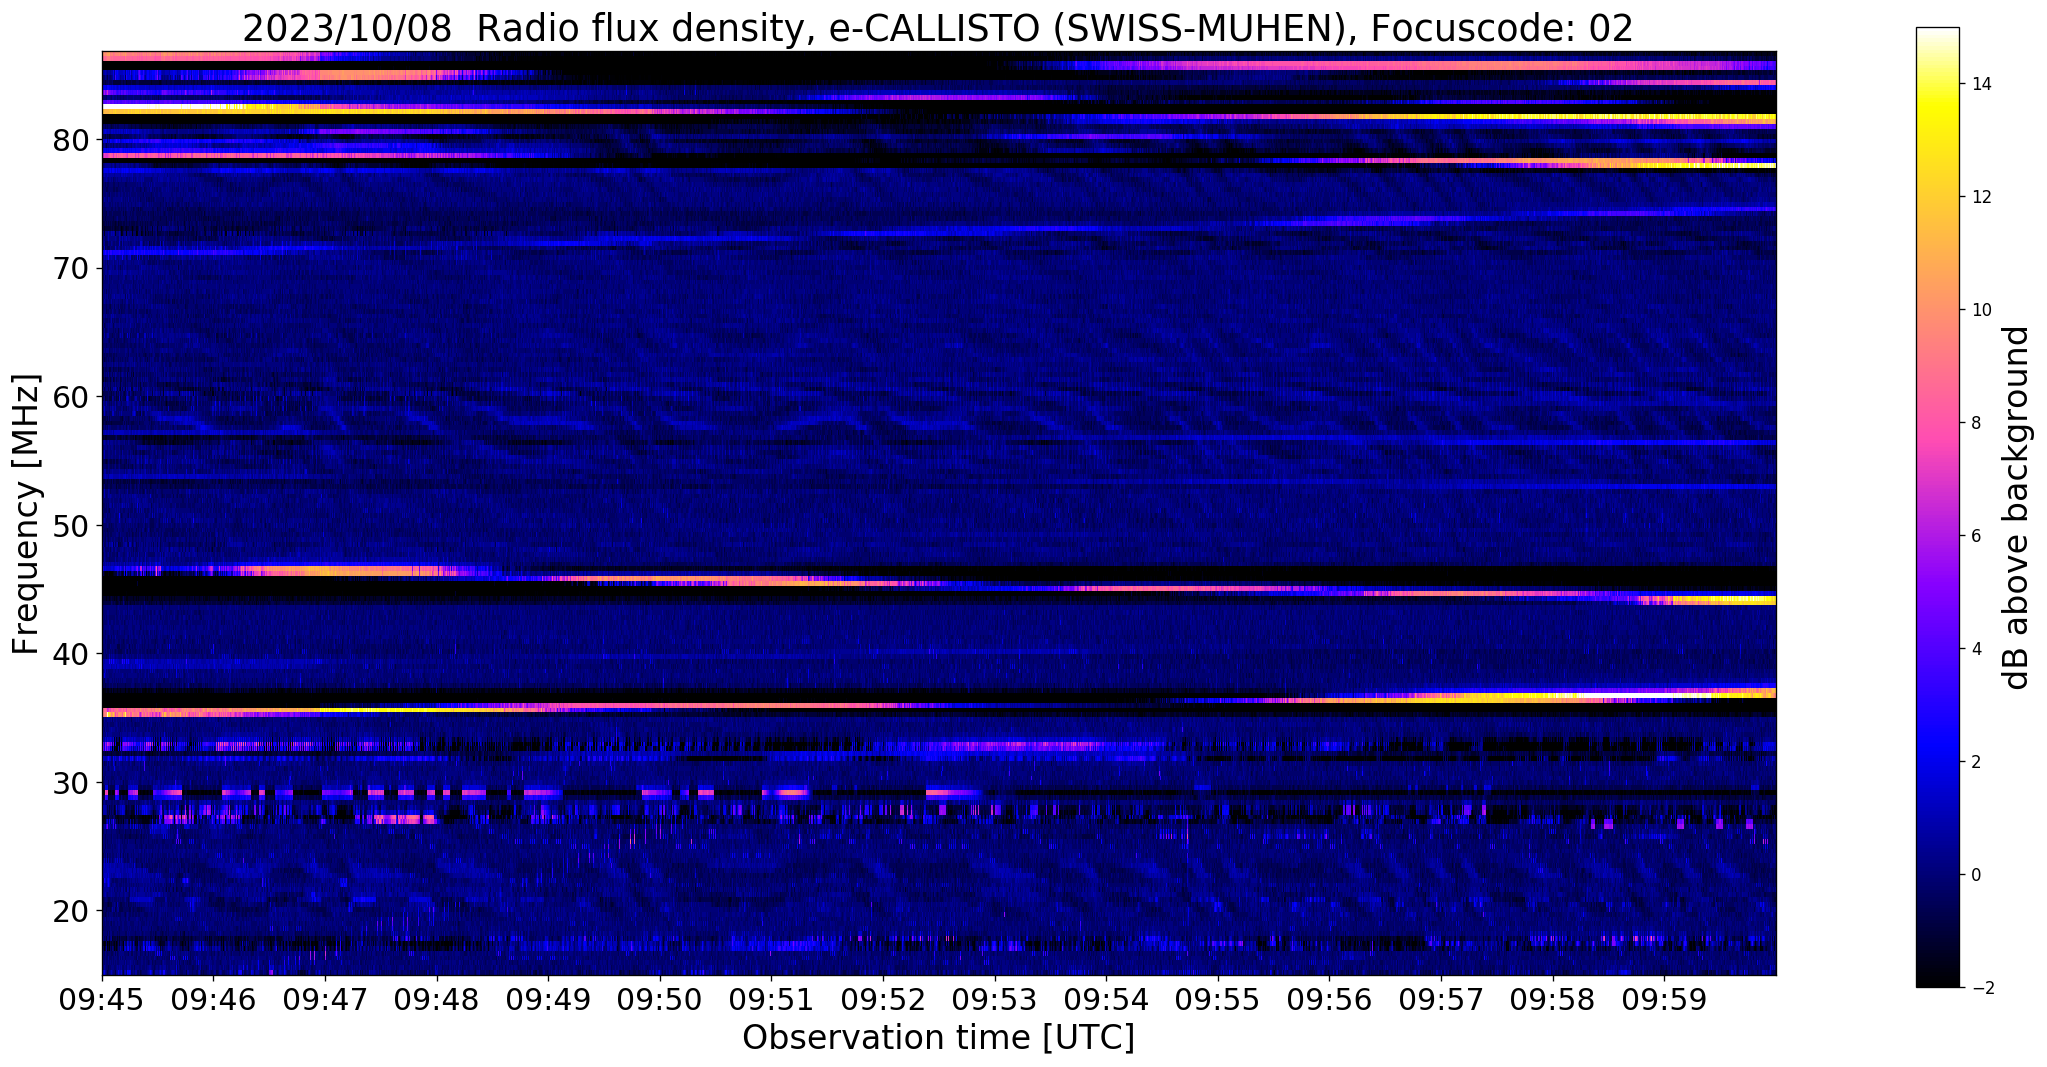Click the colorbar tick label 14
This screenshot has width=2047, height=1067.
[x=1980, y=84]
